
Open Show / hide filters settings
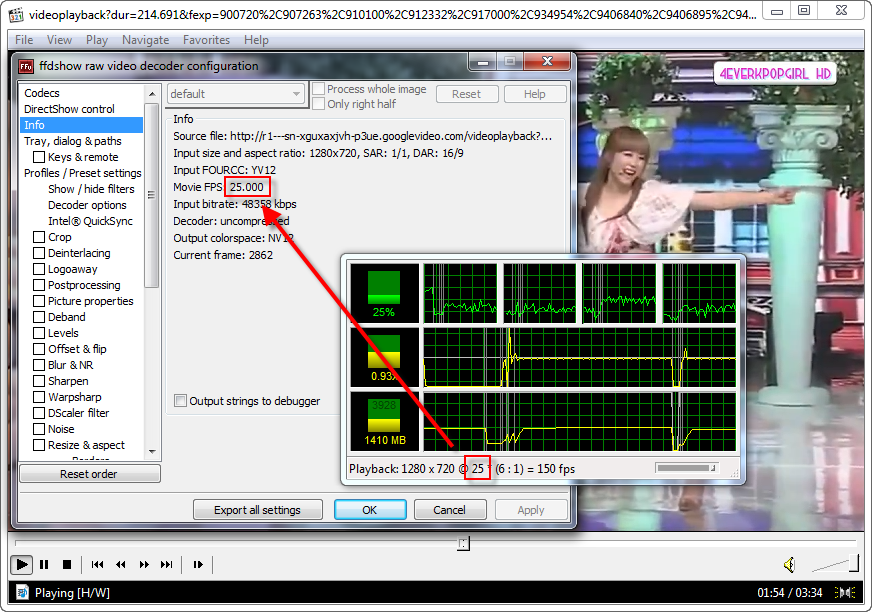pyautogui.click(x=91, y=189)
